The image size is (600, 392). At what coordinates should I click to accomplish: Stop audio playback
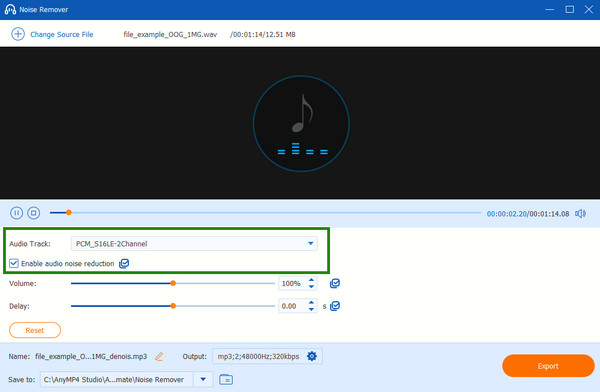click(34, 213)
